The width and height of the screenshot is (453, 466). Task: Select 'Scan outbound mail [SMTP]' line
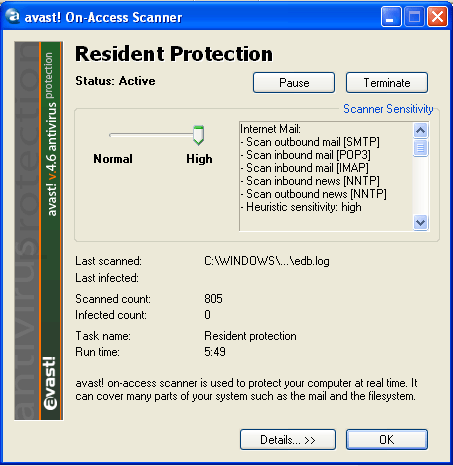[x=310, y=142]
